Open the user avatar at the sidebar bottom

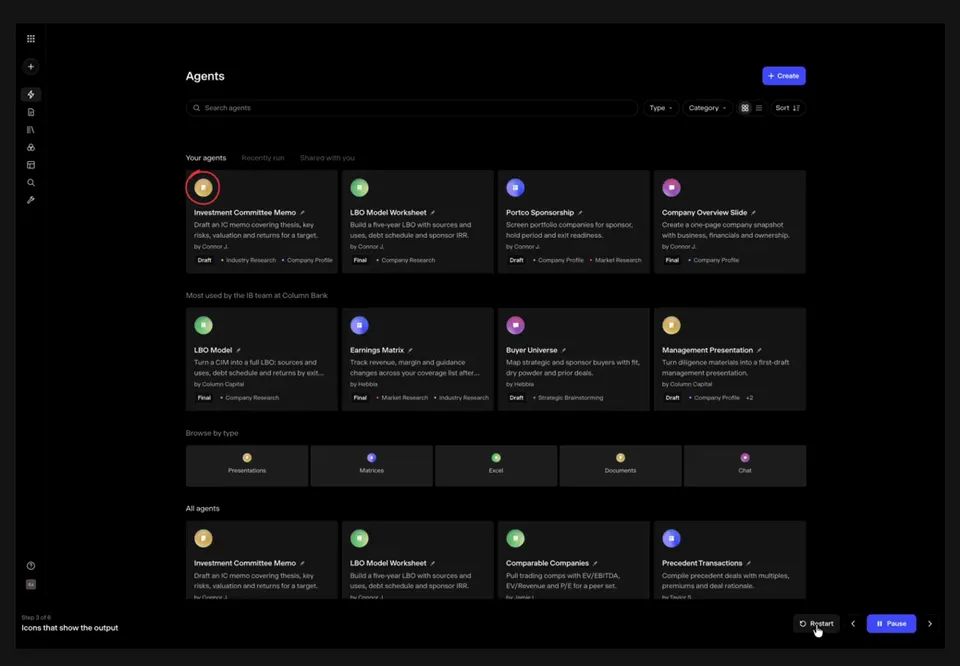click(x=31, y=585)
